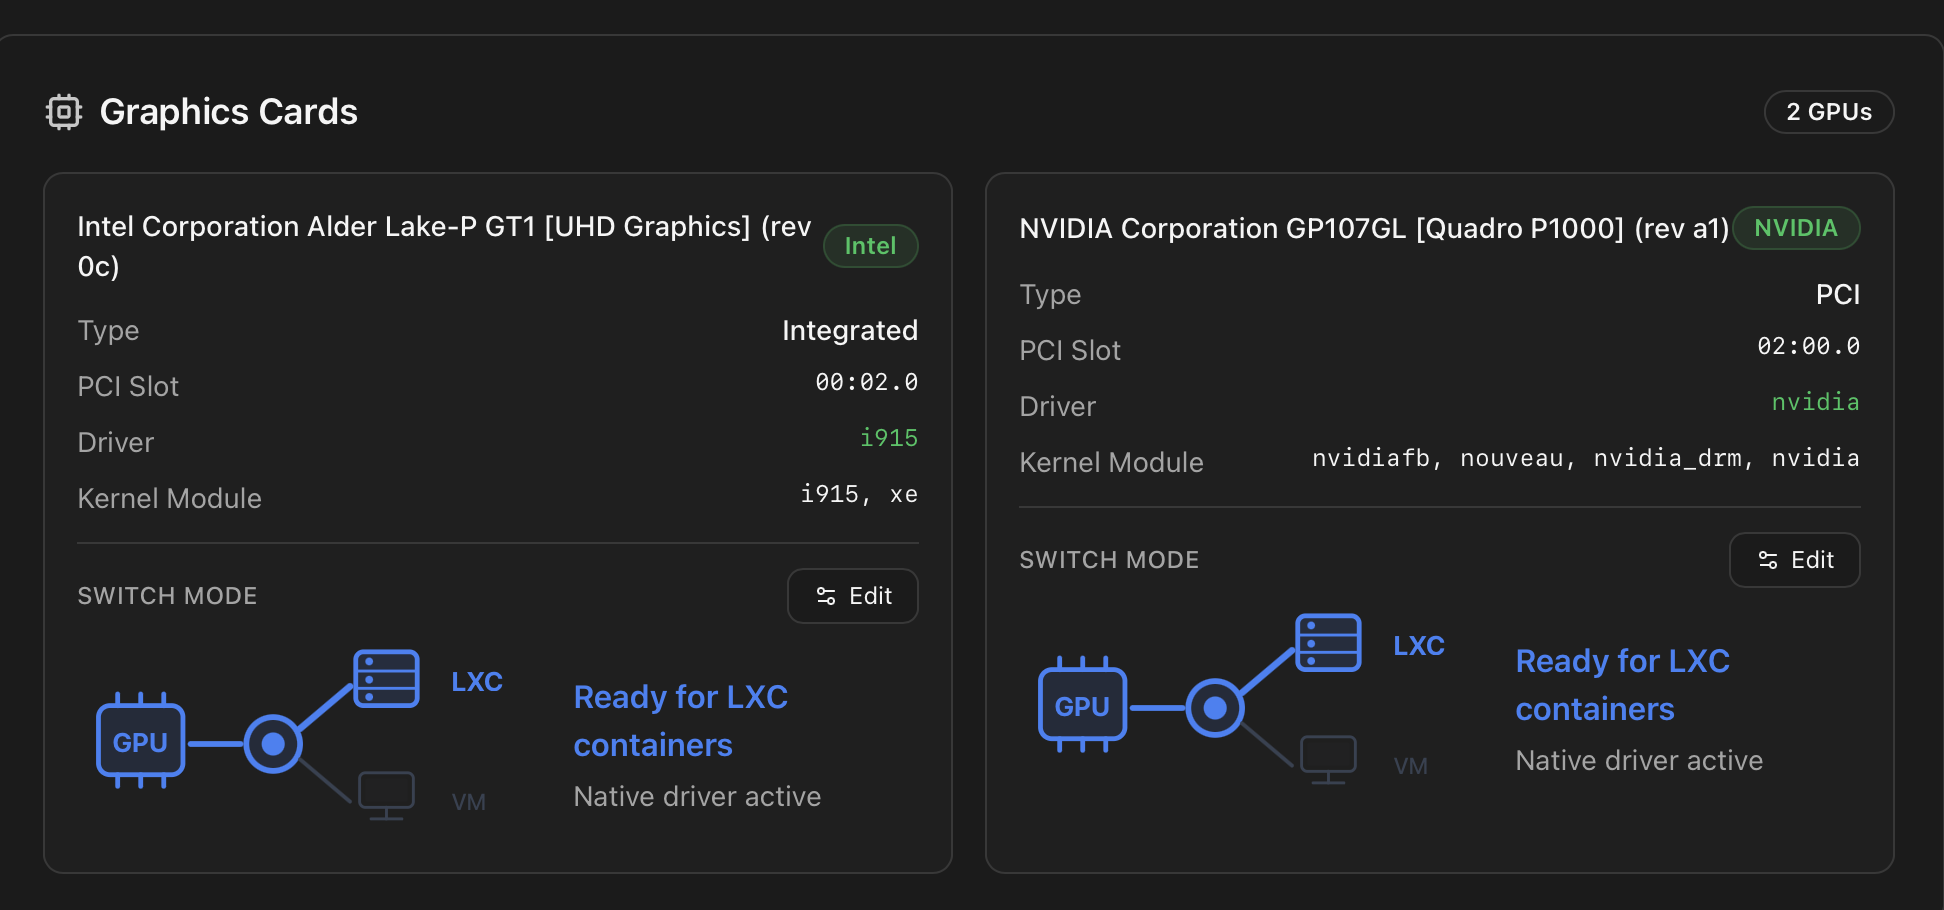1944x910 pixels.
Task: Click the PCI slot value 00:02.0
Action: [866, 382]
